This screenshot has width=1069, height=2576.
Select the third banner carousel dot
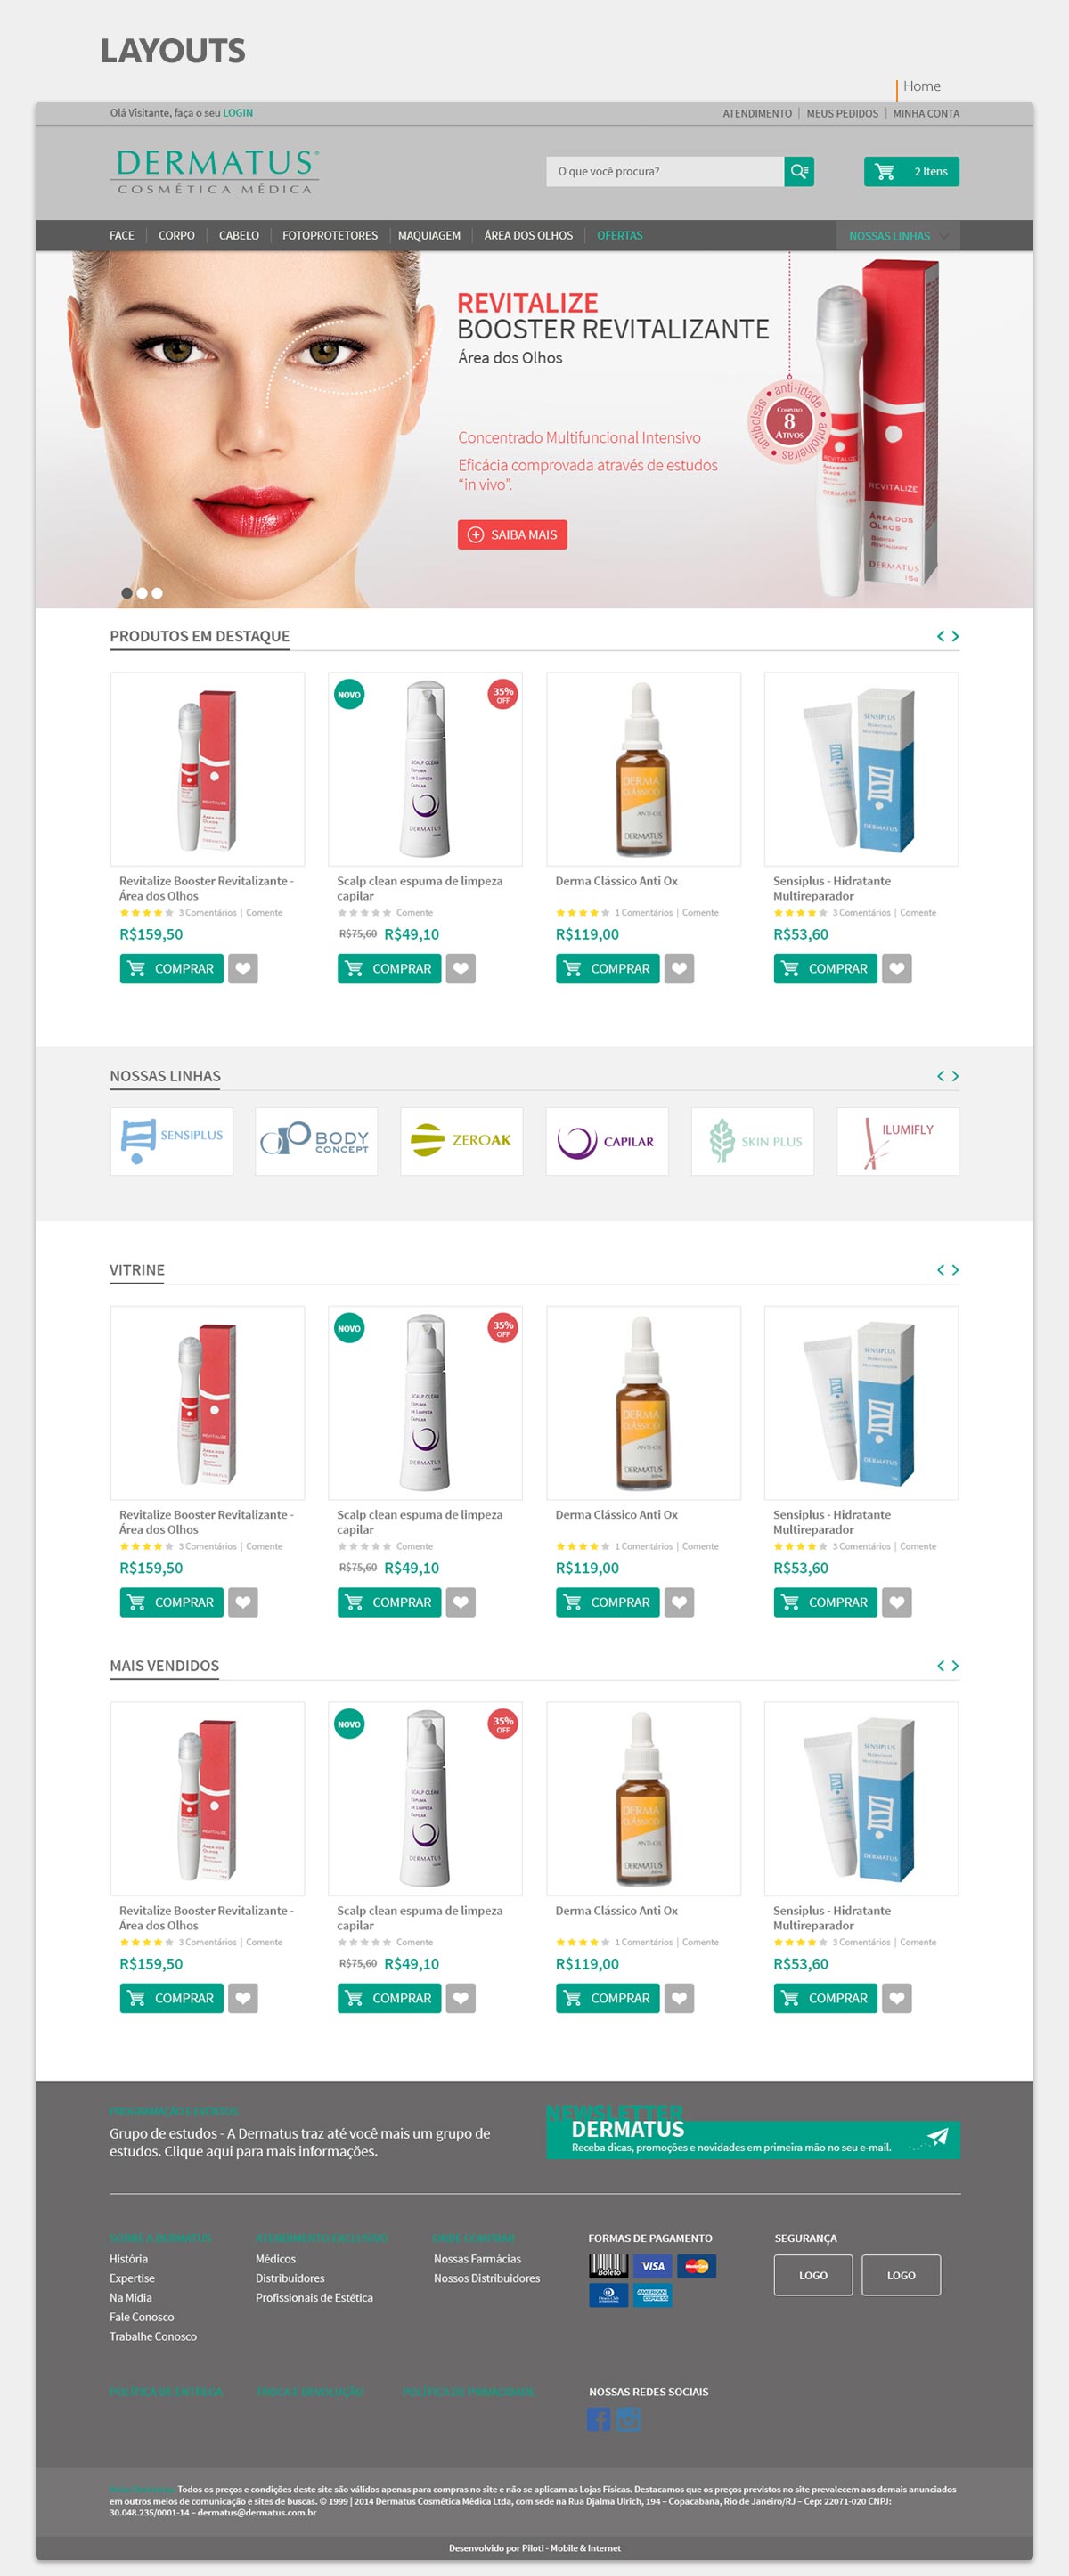157,593
